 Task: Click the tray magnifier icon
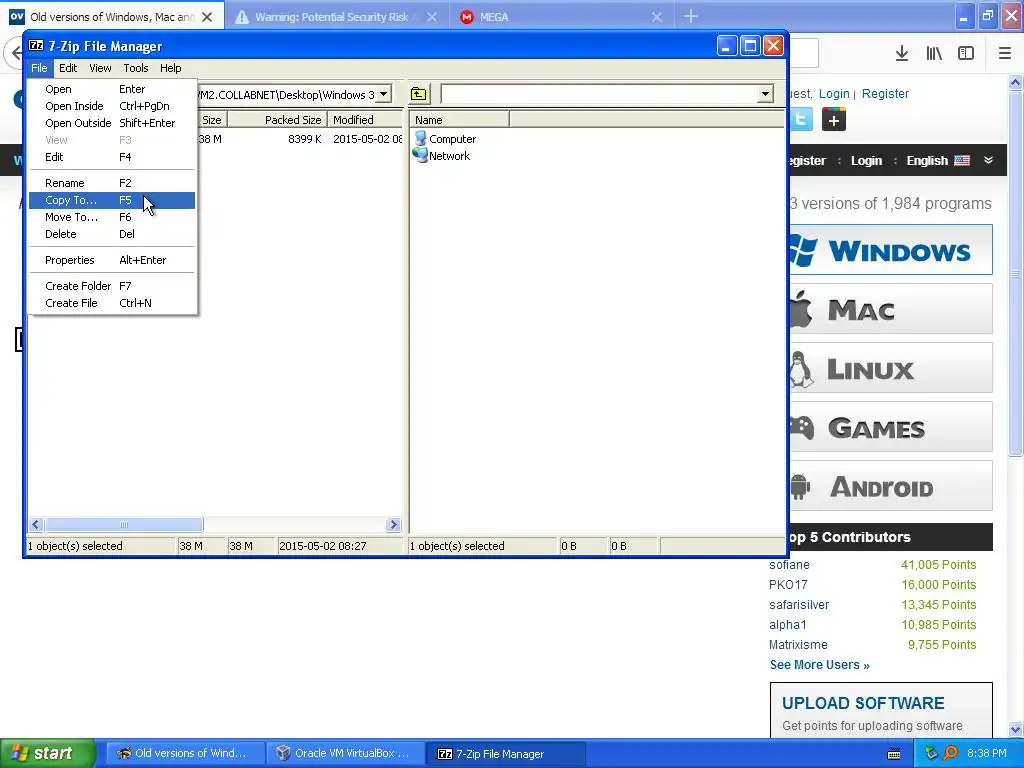point(950,753)
